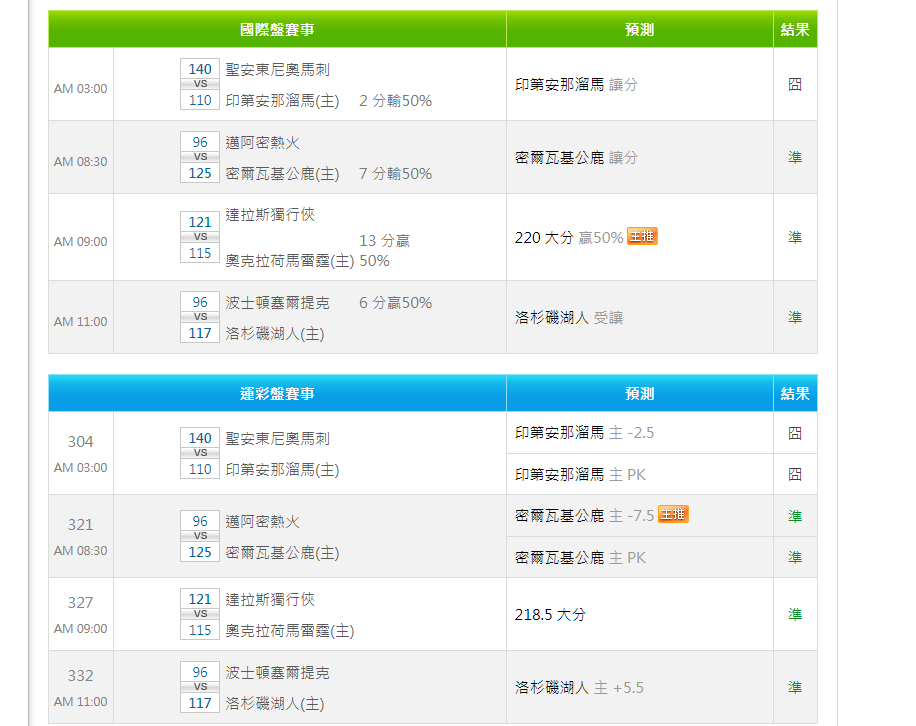Click the 結果 header of 國際盤 table

795,29
